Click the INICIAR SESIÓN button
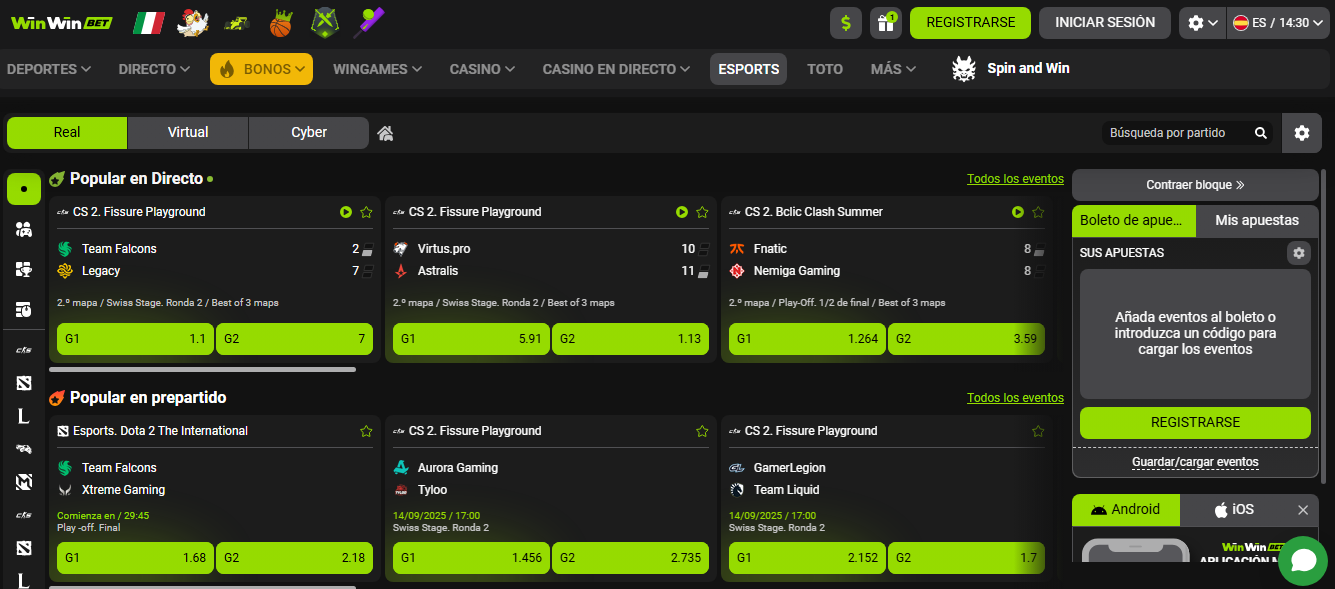Viewport: 1335px width, 589px height. [1104, 22]
